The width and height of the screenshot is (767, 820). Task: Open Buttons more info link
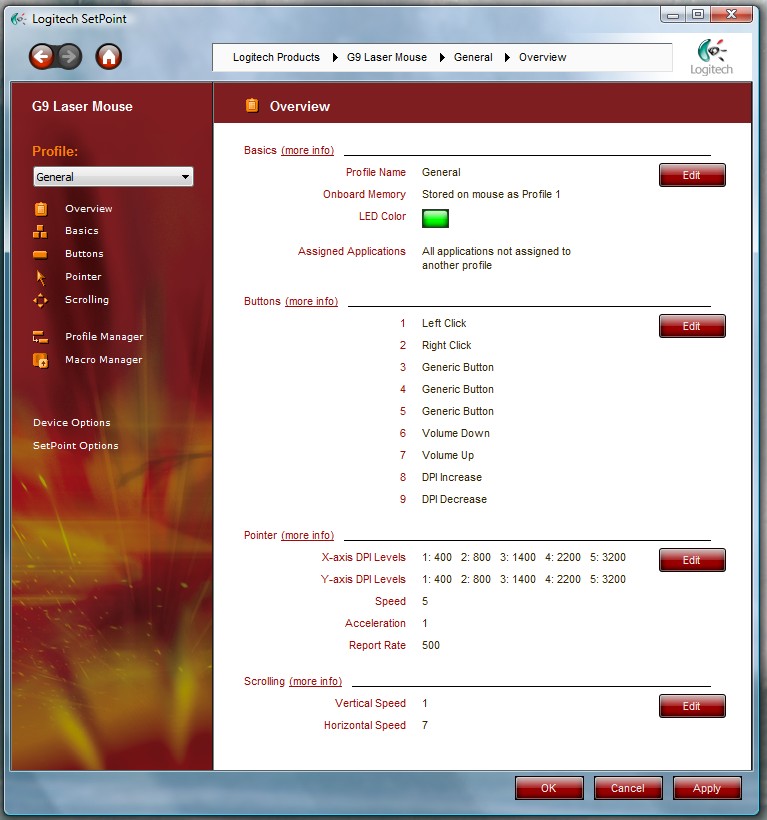click(312, 302)
